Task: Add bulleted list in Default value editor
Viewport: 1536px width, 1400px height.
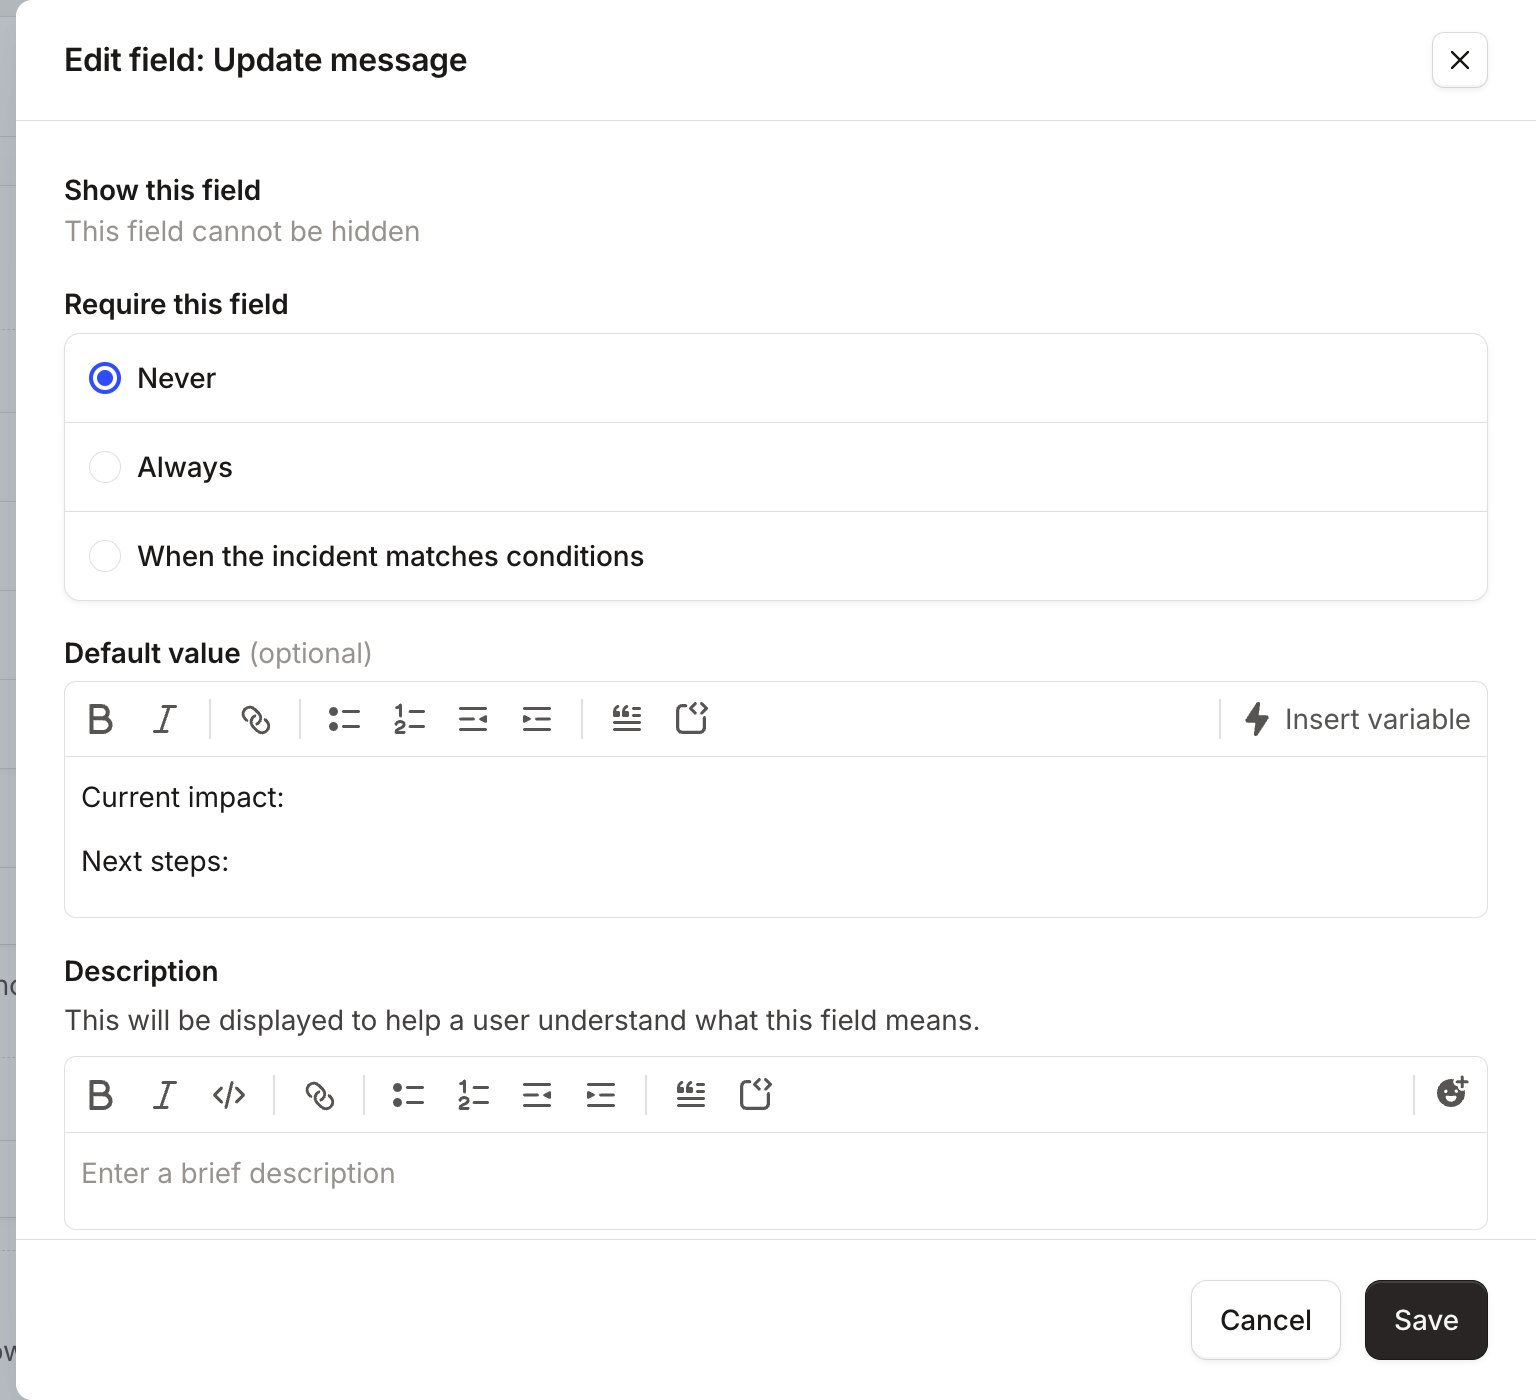Action: pyautogui.click(x=344, y=719)
